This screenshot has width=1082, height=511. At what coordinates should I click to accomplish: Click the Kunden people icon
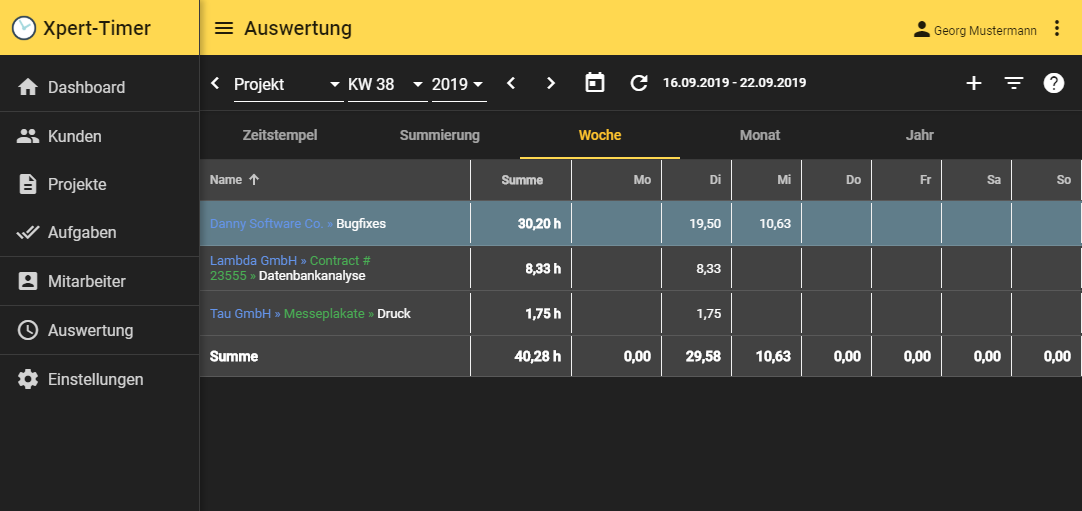[x=28, y=136]
